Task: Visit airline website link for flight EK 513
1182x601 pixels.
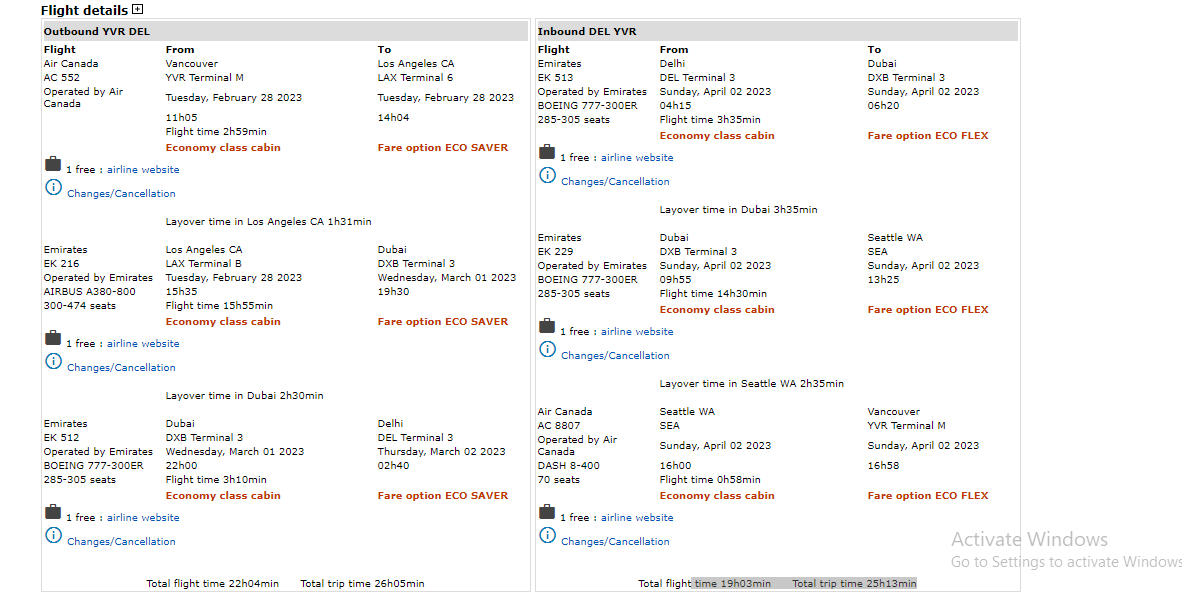Action: (x=637, y=158)
